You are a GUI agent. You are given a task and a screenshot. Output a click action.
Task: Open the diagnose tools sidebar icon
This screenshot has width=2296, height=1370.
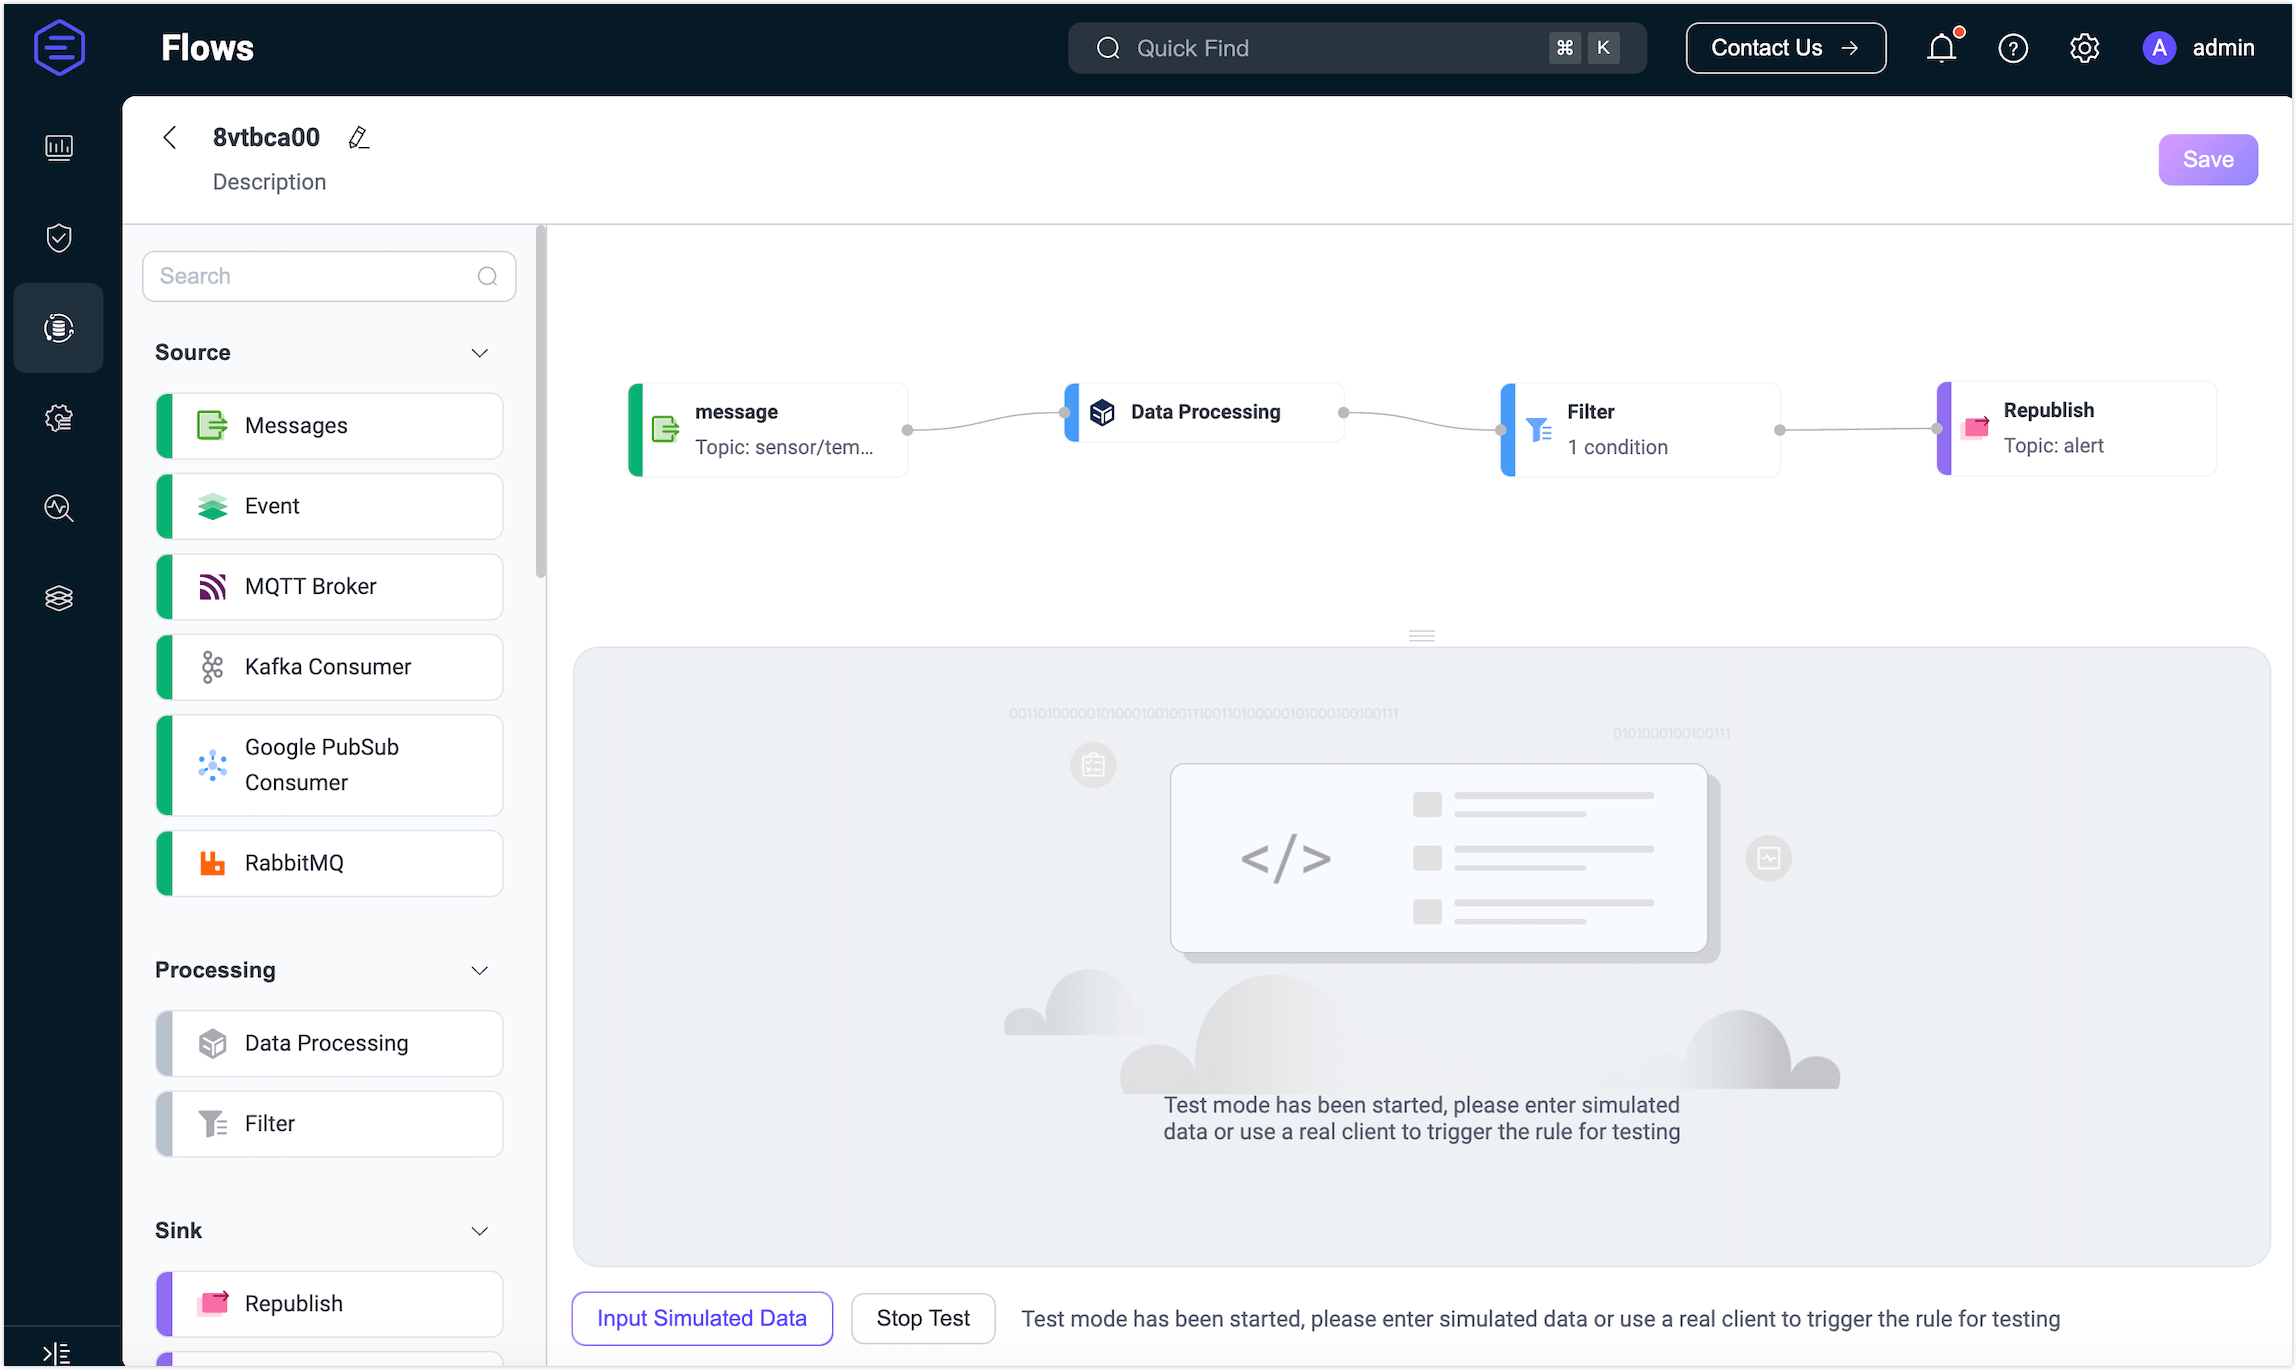click(59, 508)
